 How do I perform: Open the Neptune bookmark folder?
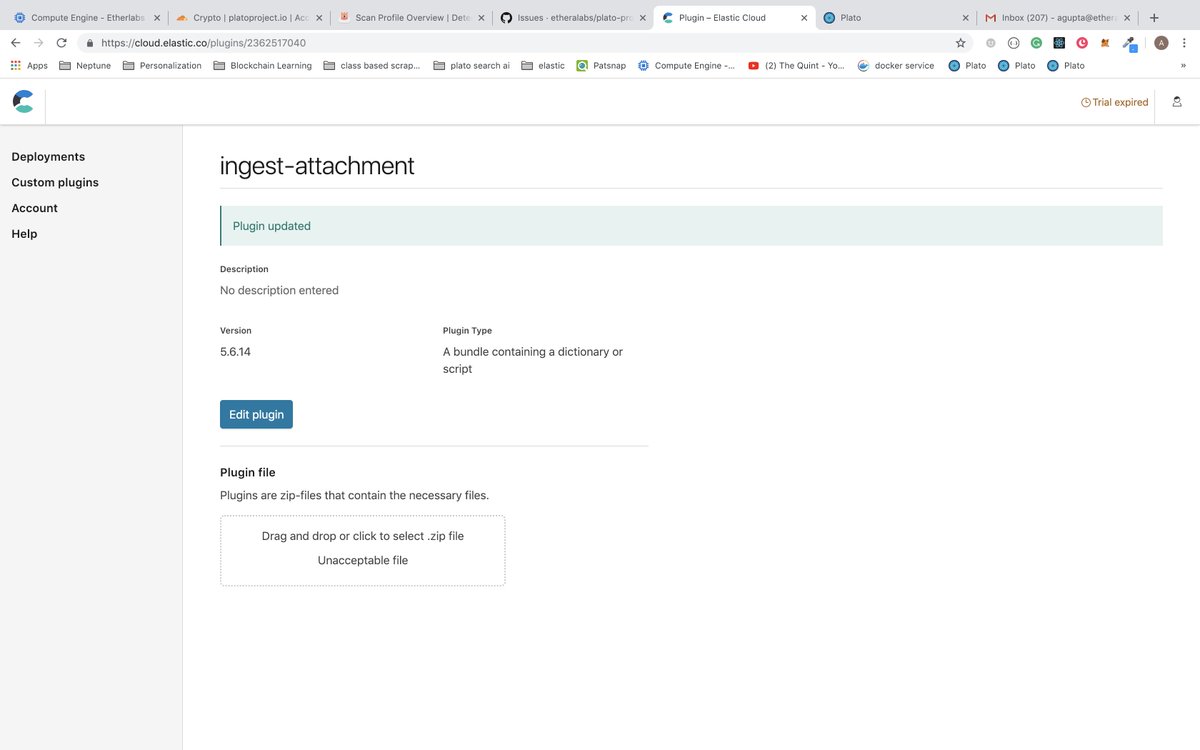tap(85, 65)
